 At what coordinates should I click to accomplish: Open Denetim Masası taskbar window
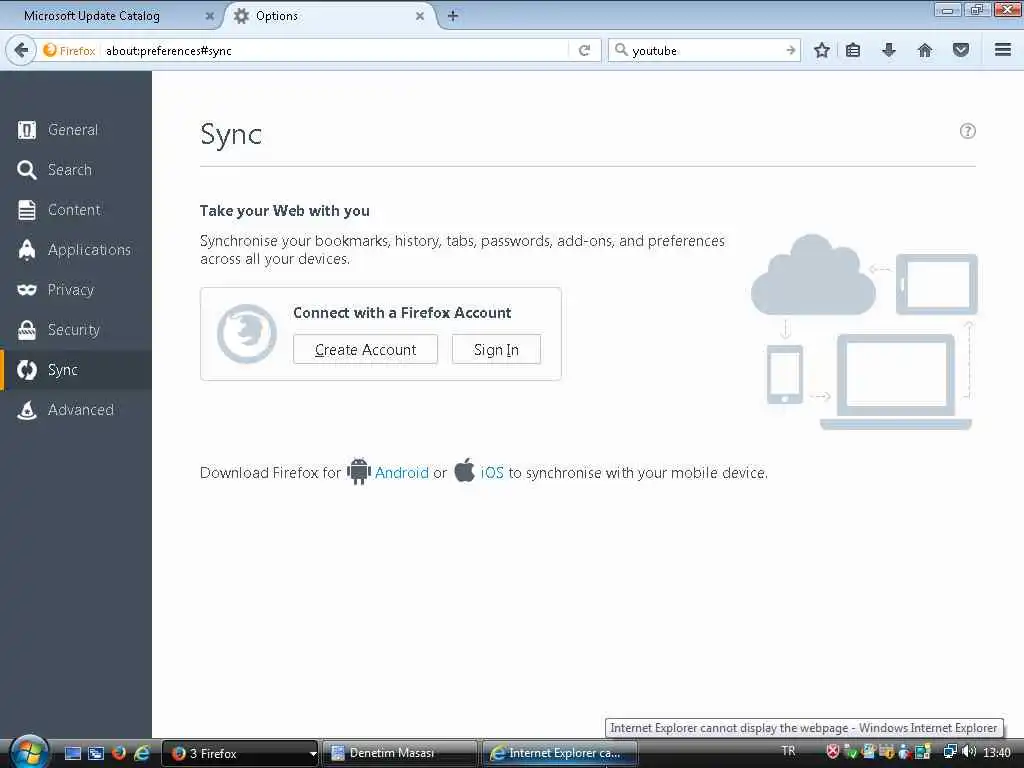[400, 753]
